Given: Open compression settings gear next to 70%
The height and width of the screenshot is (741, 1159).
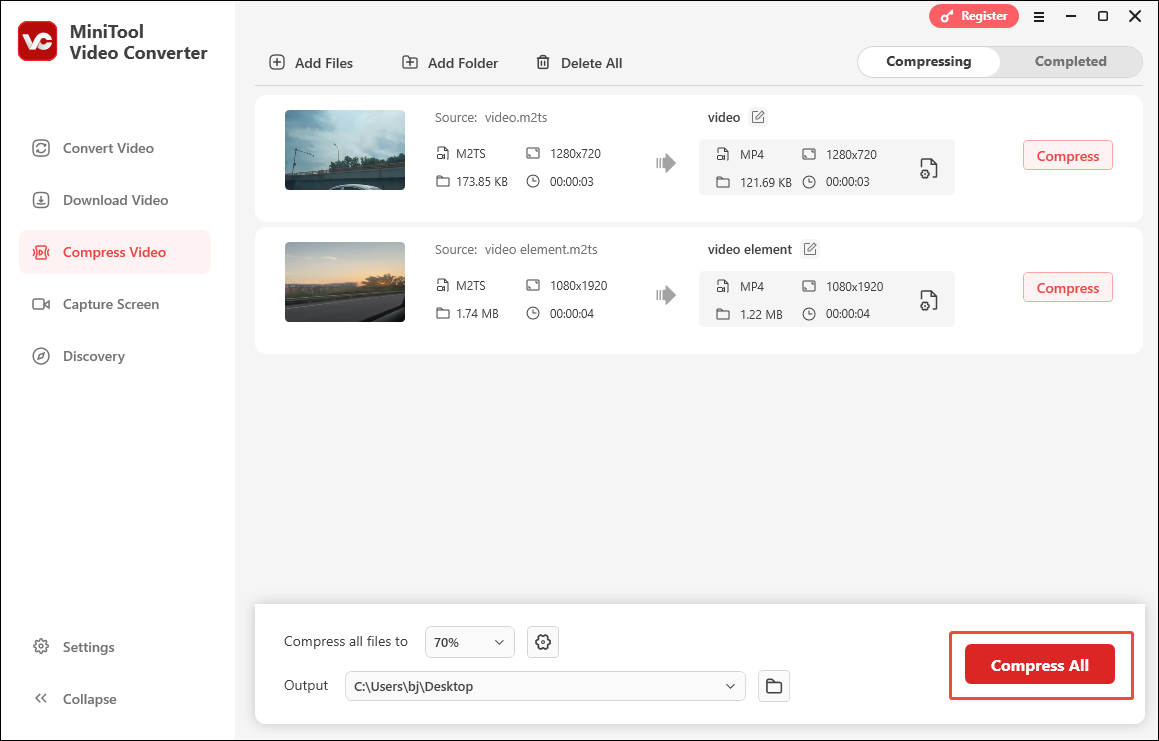Looking at the screenshot, I should coord(543,641).
